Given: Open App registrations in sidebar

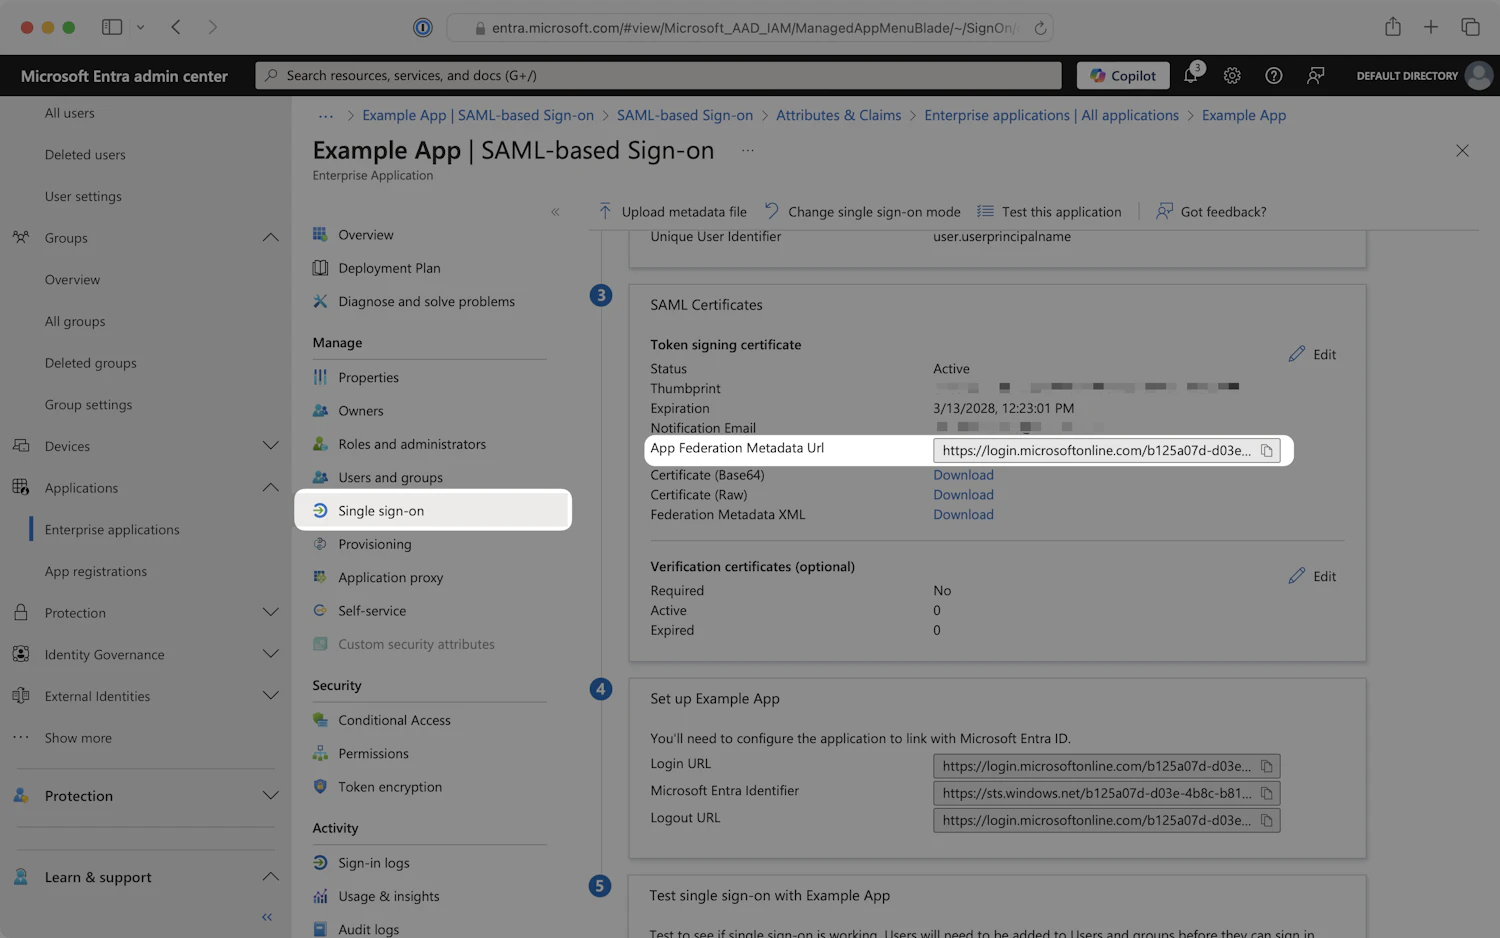Looking at the screenshot, I should tap(95, 572).
